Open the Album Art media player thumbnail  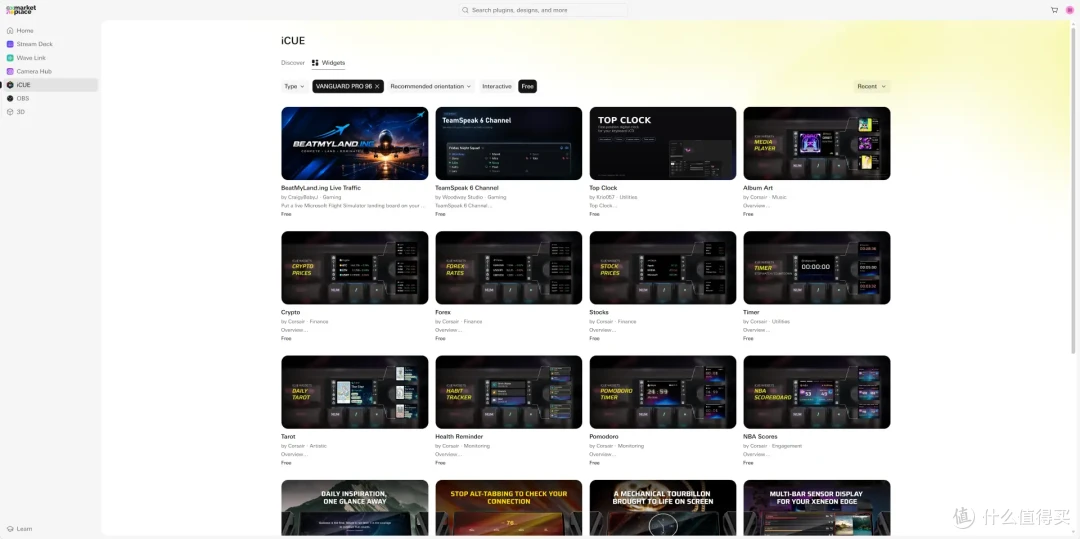817,143
